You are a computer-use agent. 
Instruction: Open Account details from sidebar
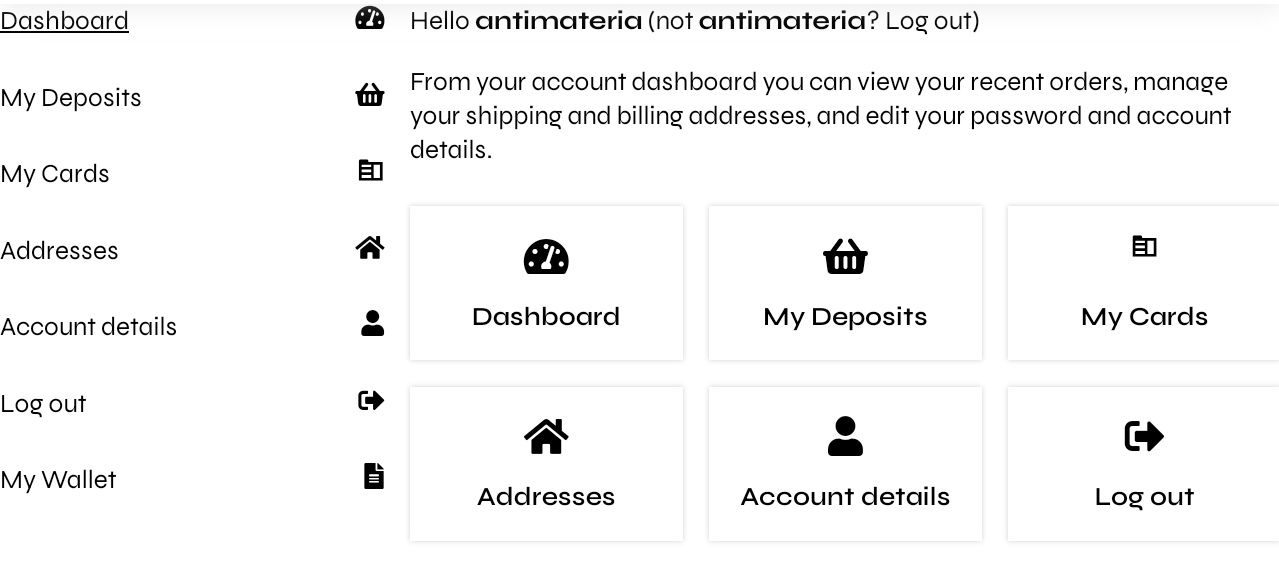click(x=88, y=327)
